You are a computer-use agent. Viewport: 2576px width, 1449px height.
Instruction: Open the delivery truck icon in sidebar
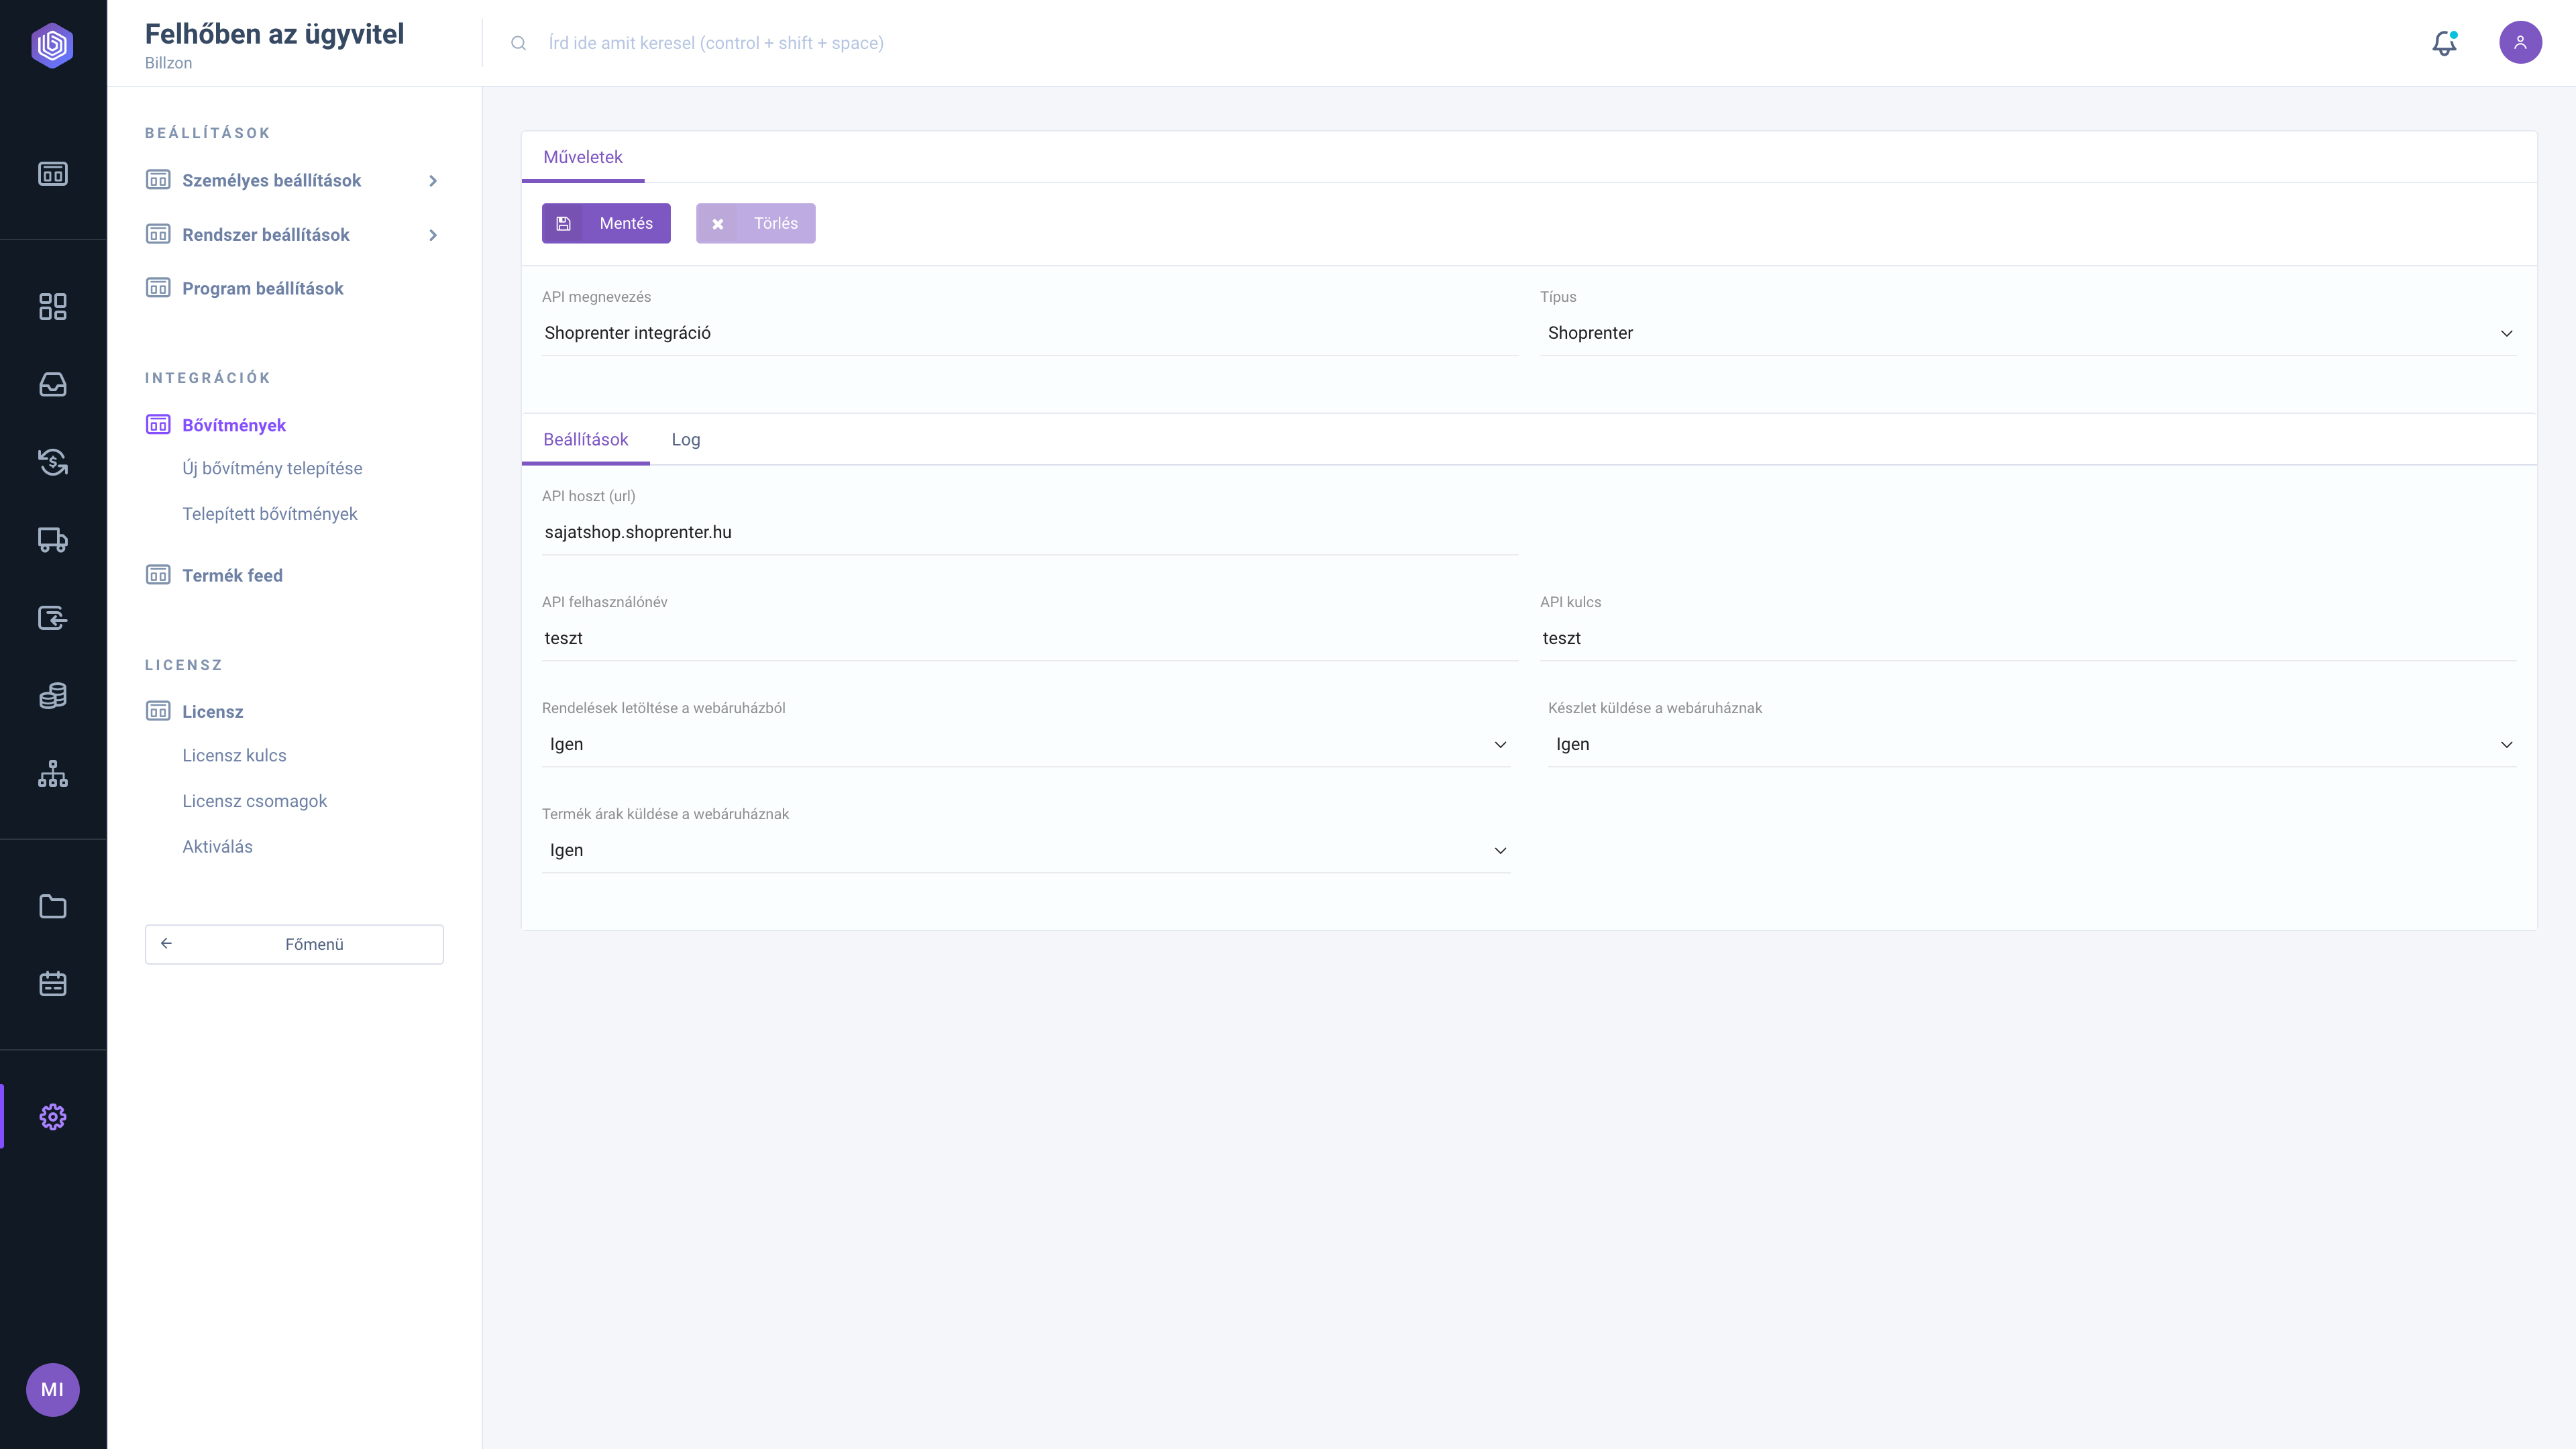coord(53,540)
